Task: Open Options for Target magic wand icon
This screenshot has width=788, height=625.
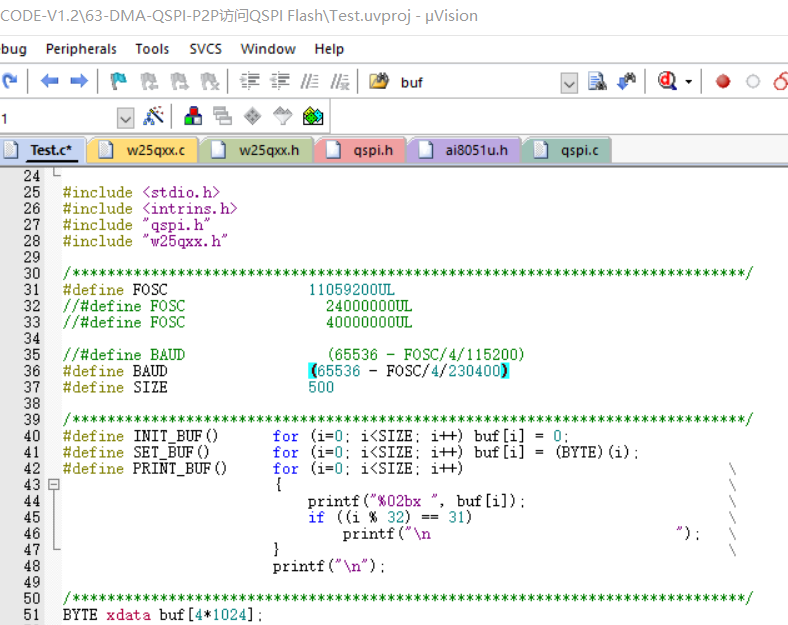Action: pyautogui.click(x=153, y=116)
